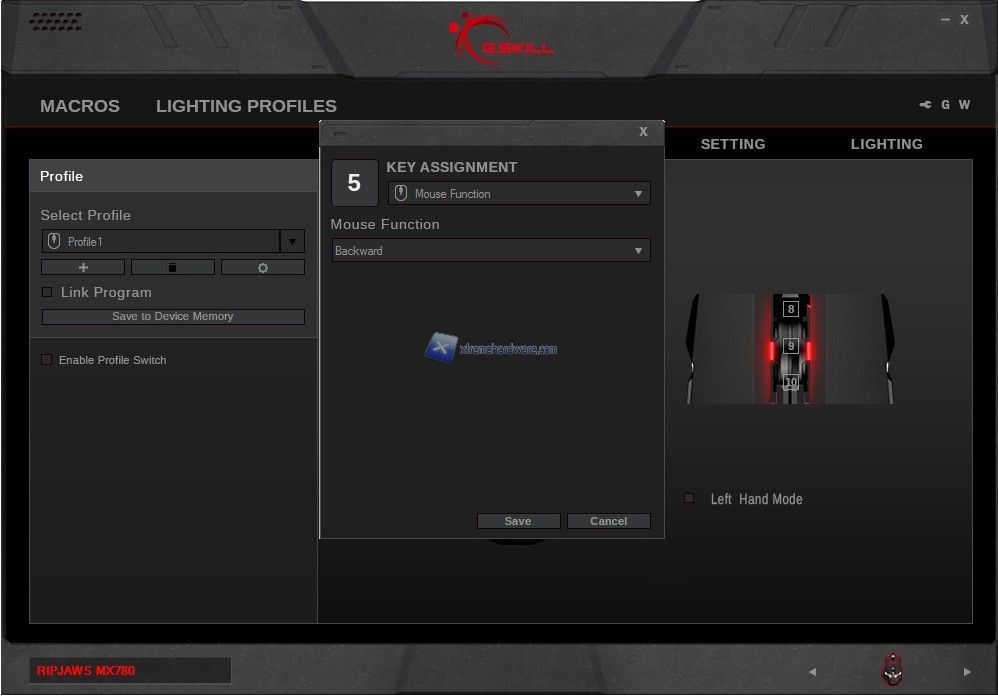Click the next device right arrow

click(x=966, y=672)
